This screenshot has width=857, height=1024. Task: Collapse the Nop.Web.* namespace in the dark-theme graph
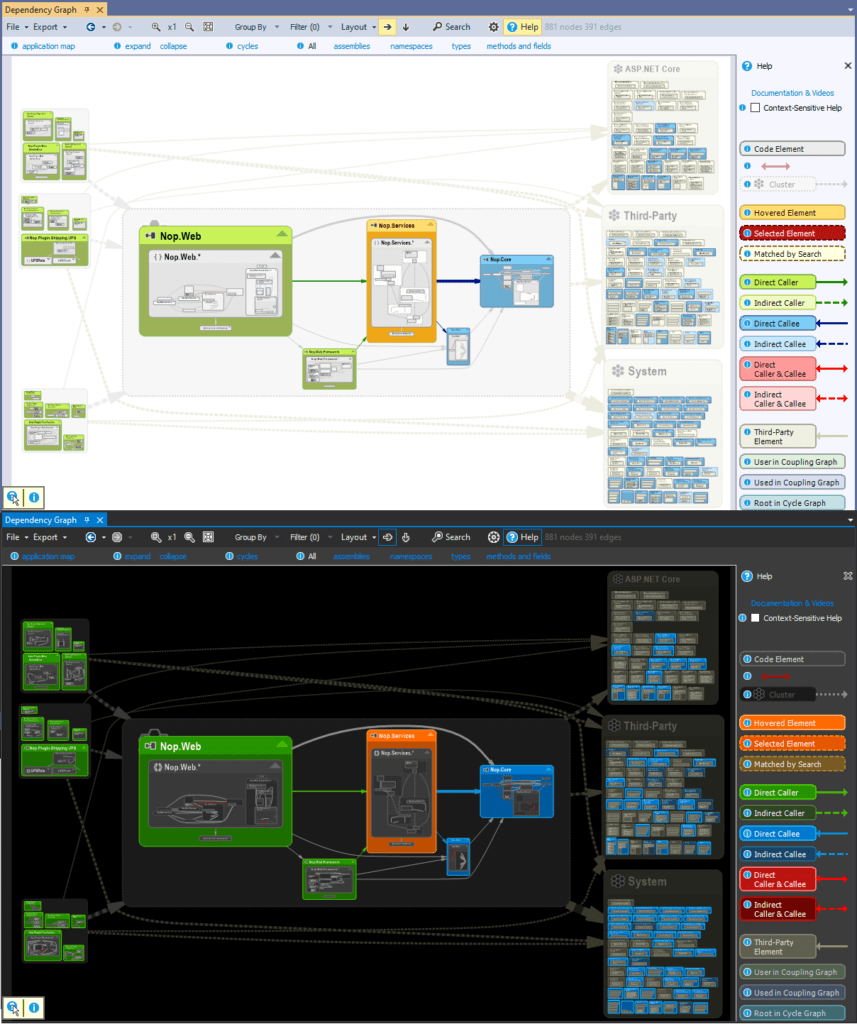pyautogui.click(x=275, y=765)
